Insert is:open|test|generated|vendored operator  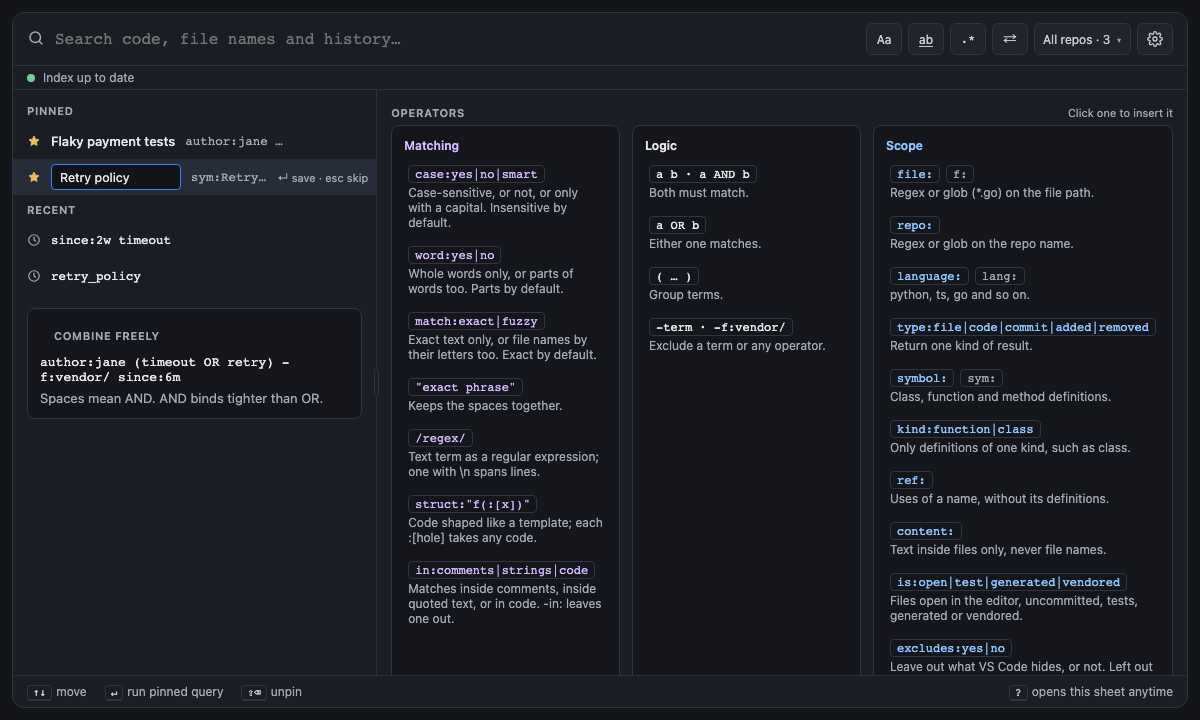point(1009,582)
